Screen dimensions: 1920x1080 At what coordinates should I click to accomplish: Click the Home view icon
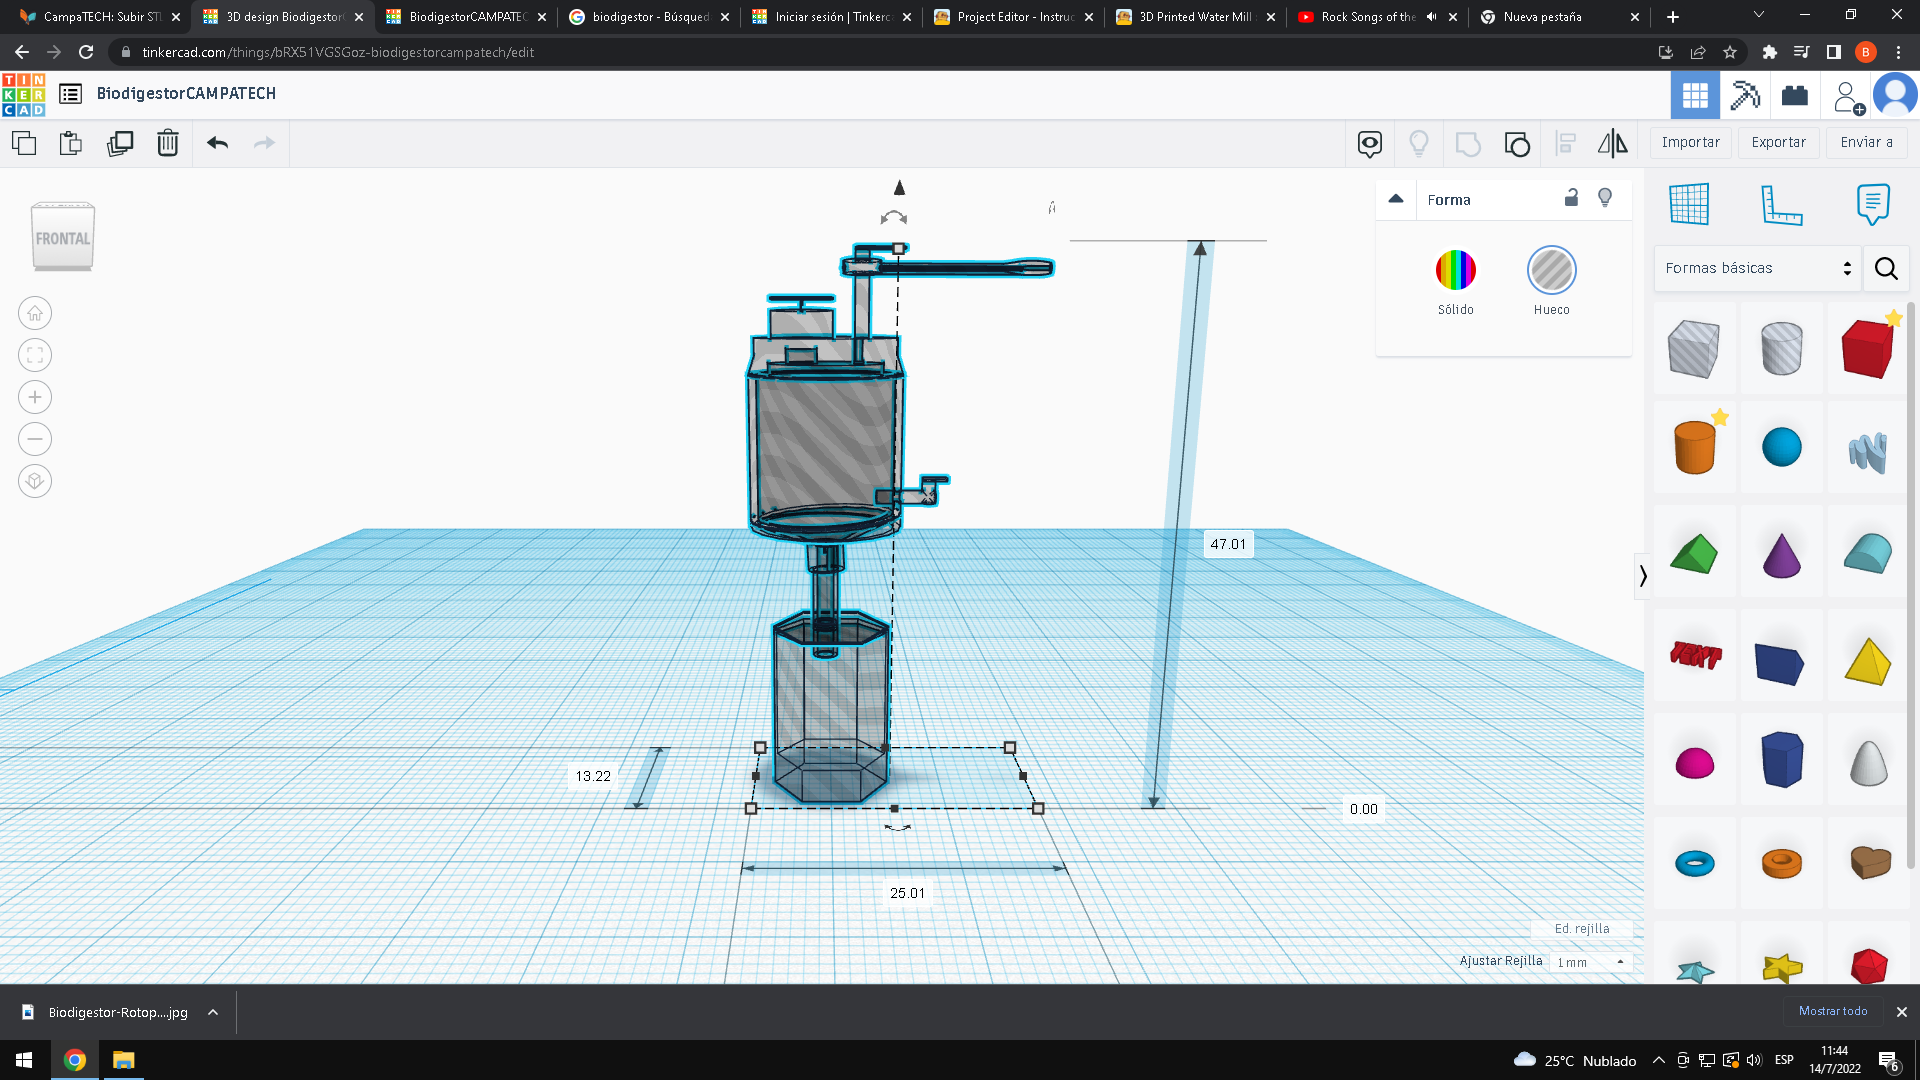pyautogui.click(x=35, y=313)
